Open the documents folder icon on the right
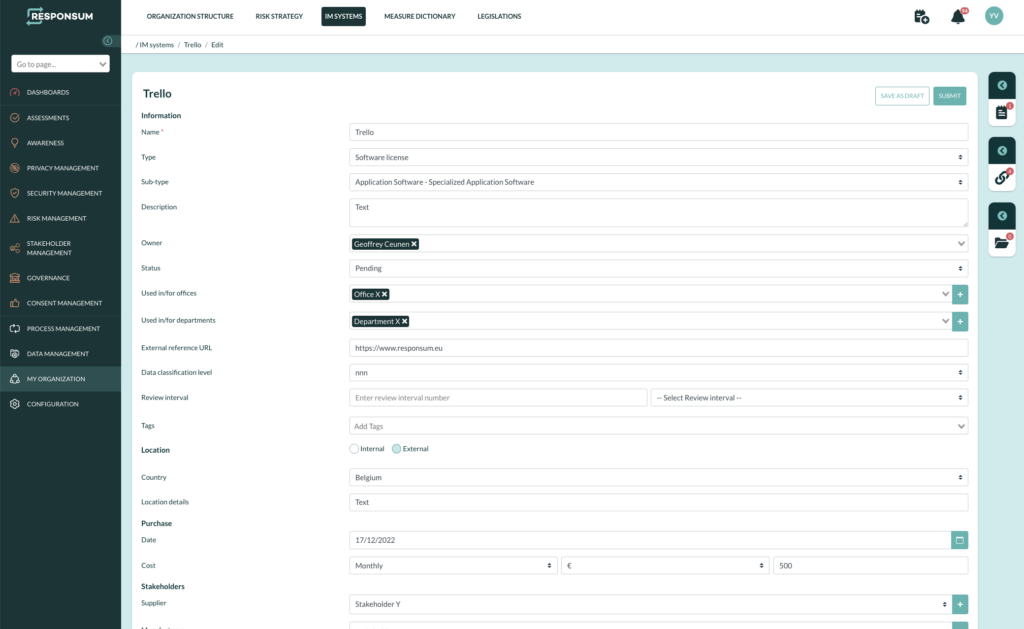The height and width of the screenshot is (629, 1024). click(x=1002, y=242)
